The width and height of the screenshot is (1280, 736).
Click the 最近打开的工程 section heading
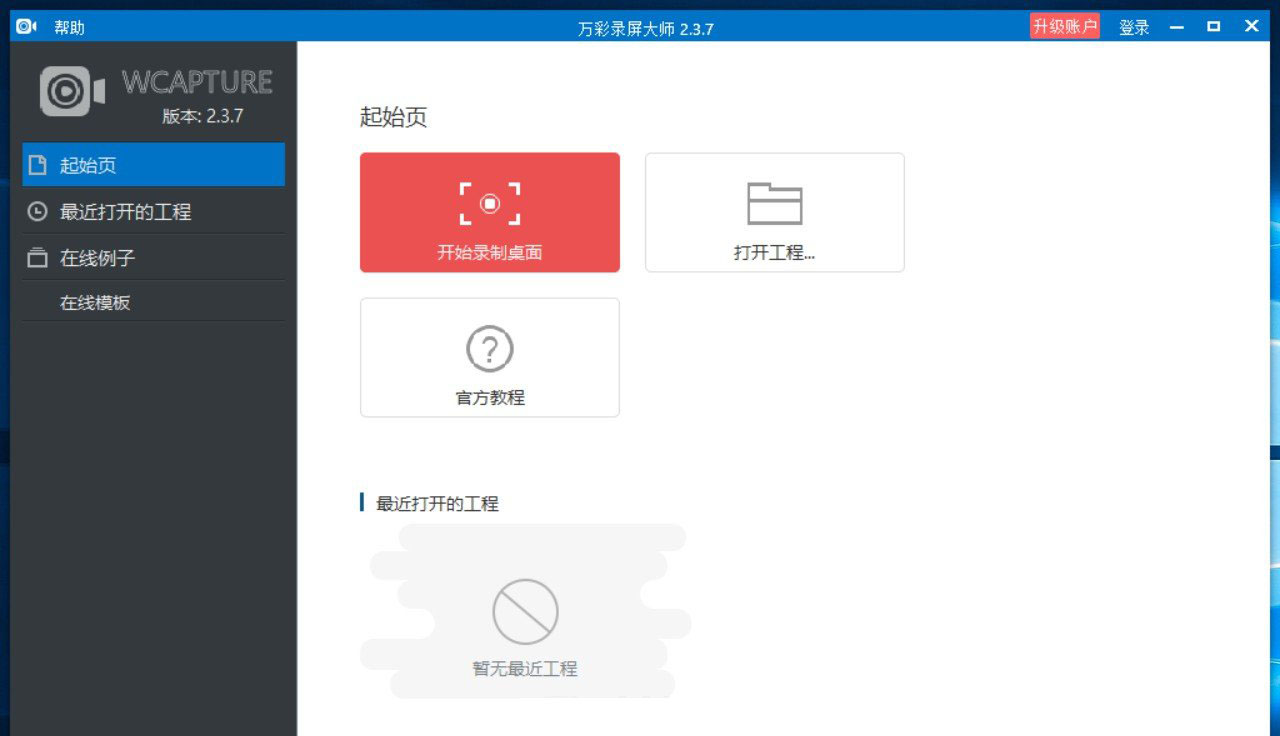coord(437,503)
